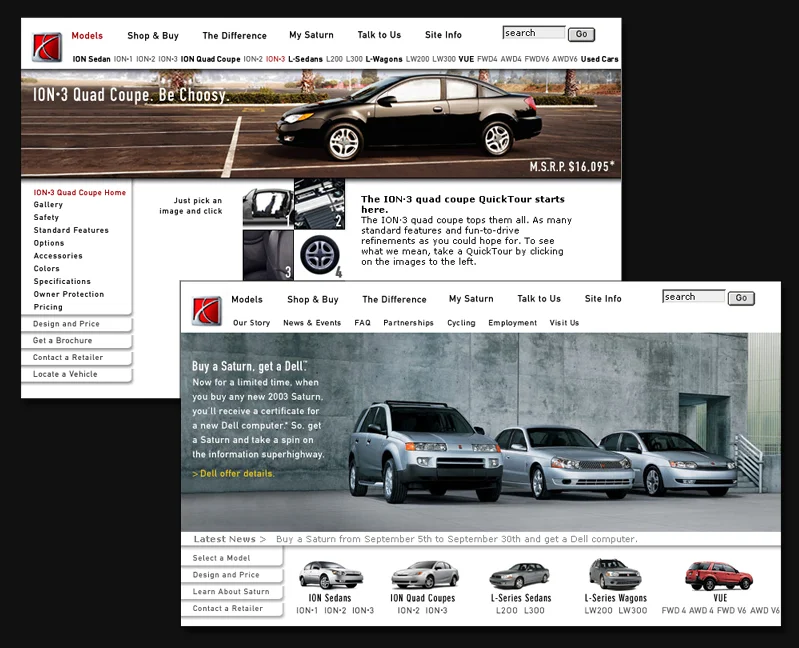
Task: Click the Get a Brochure button
Action: 76,341
